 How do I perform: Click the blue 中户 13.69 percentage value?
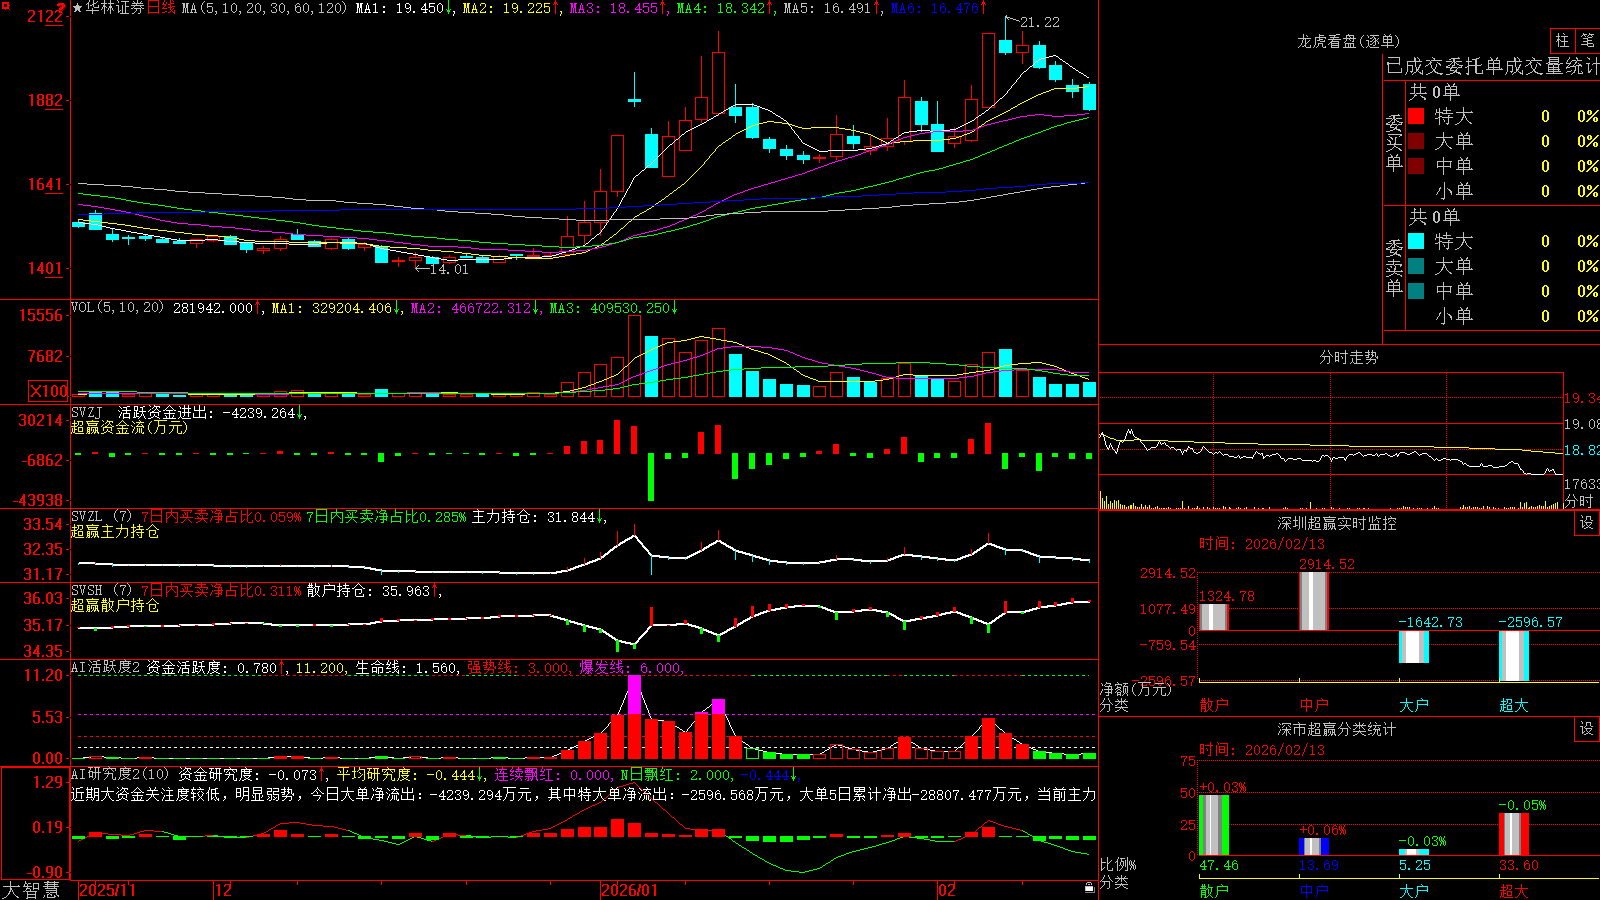tap(1318, 865)
